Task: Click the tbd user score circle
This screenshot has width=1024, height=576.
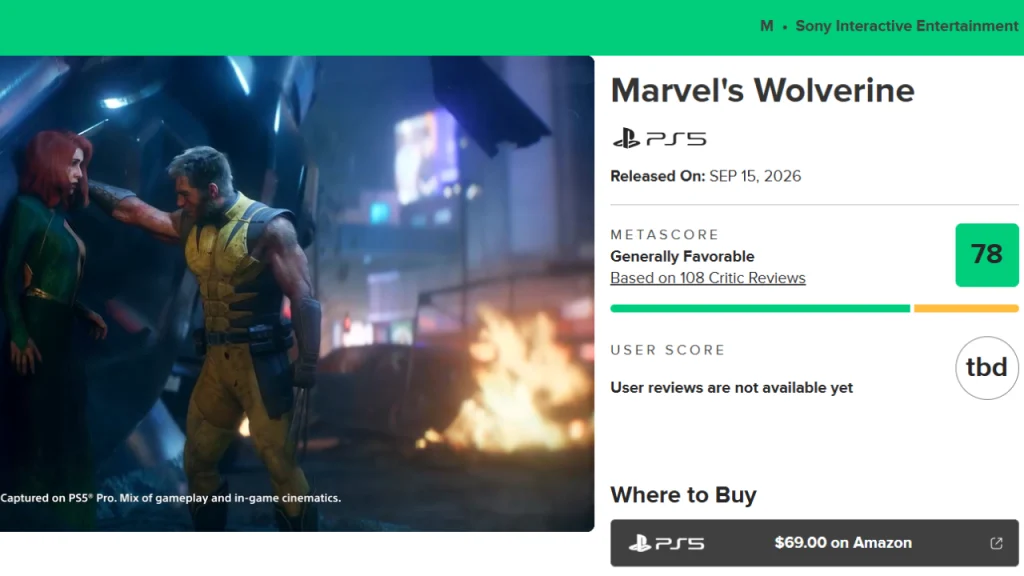Action: click(x=987, y=368)
